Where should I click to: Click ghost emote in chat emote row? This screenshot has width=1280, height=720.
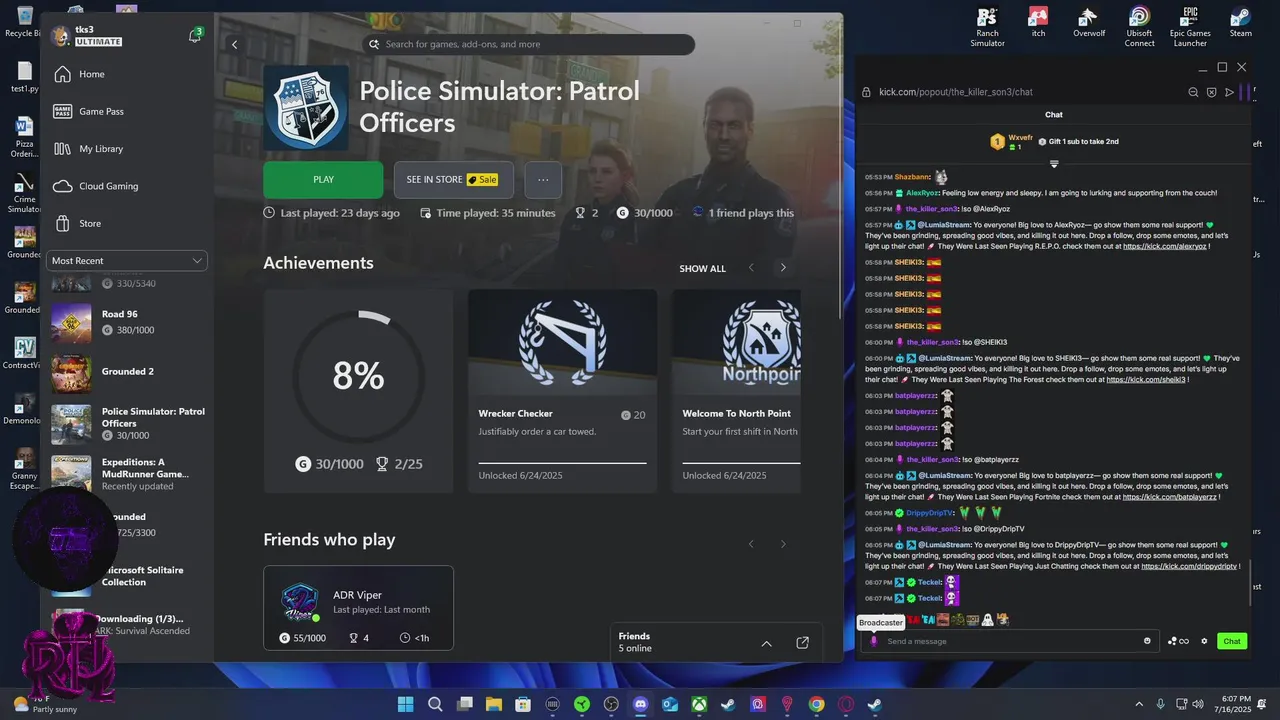[987, 620]
